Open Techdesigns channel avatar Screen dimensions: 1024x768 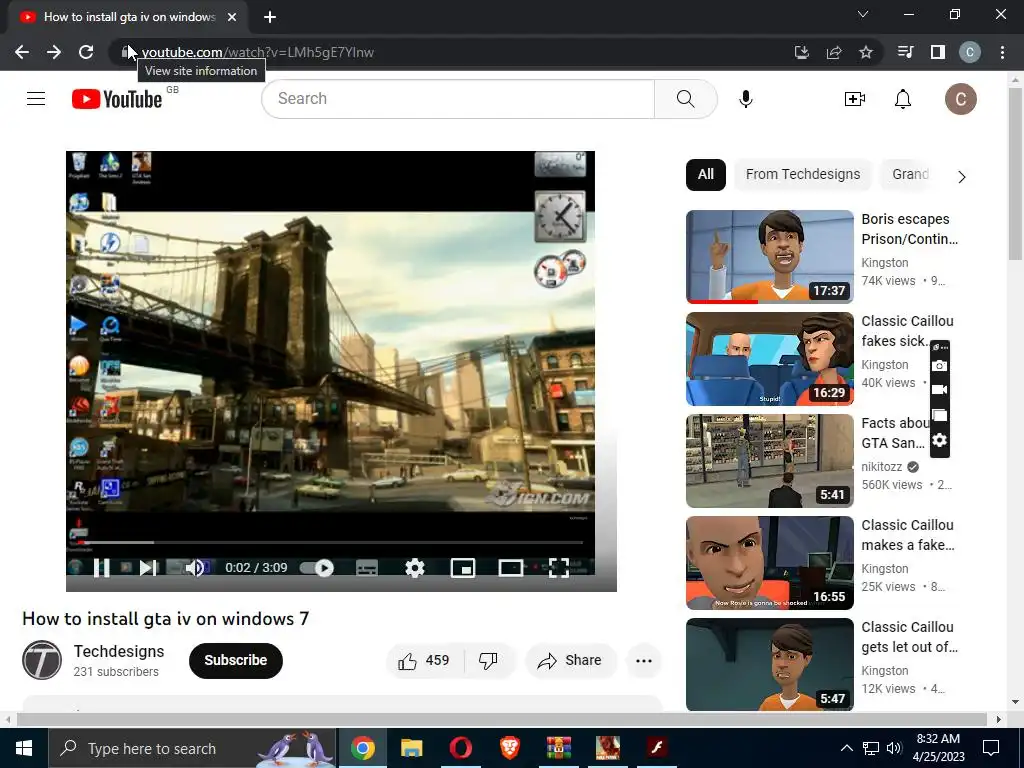pos(42,660)
